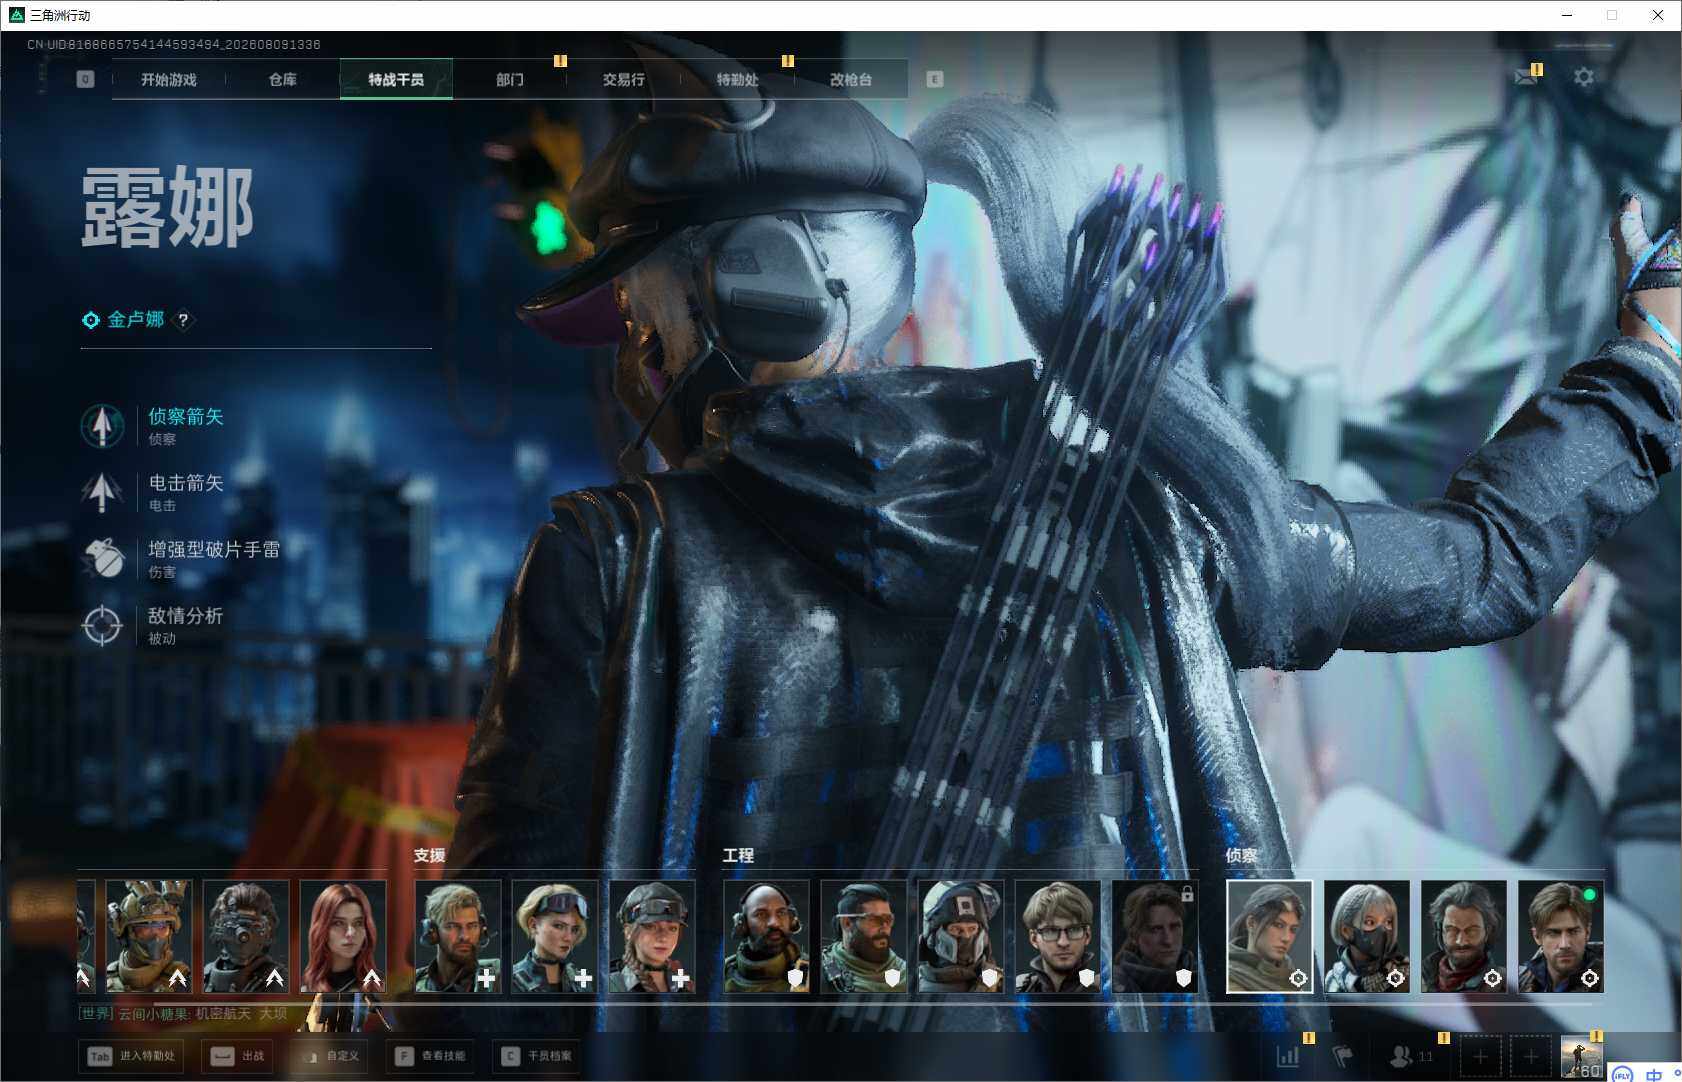Select the locked engineer operator portrait
Image resolution: width=1682 pixels, height=1082 pixels.
pyautogui.click(x=1155, y=936)
